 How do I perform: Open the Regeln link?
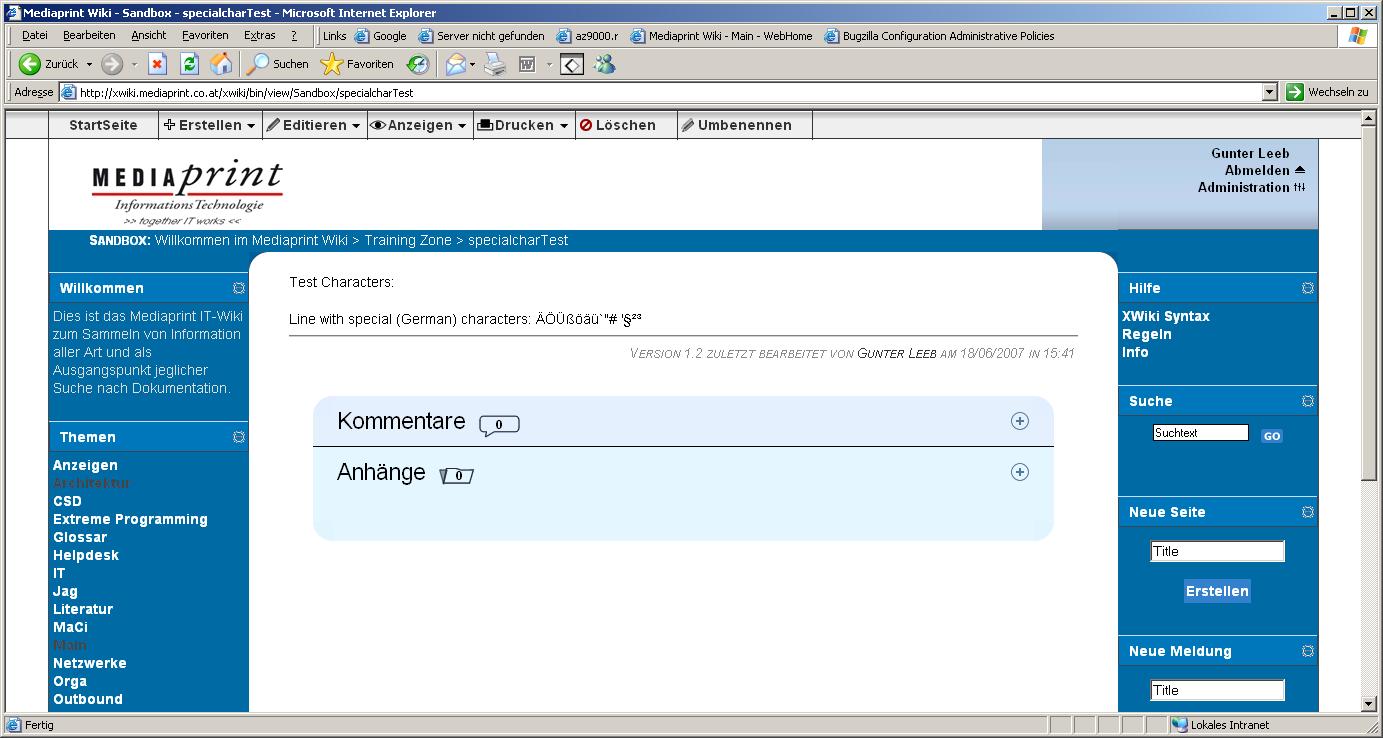pyautogui.click(x=1147, y=334)
